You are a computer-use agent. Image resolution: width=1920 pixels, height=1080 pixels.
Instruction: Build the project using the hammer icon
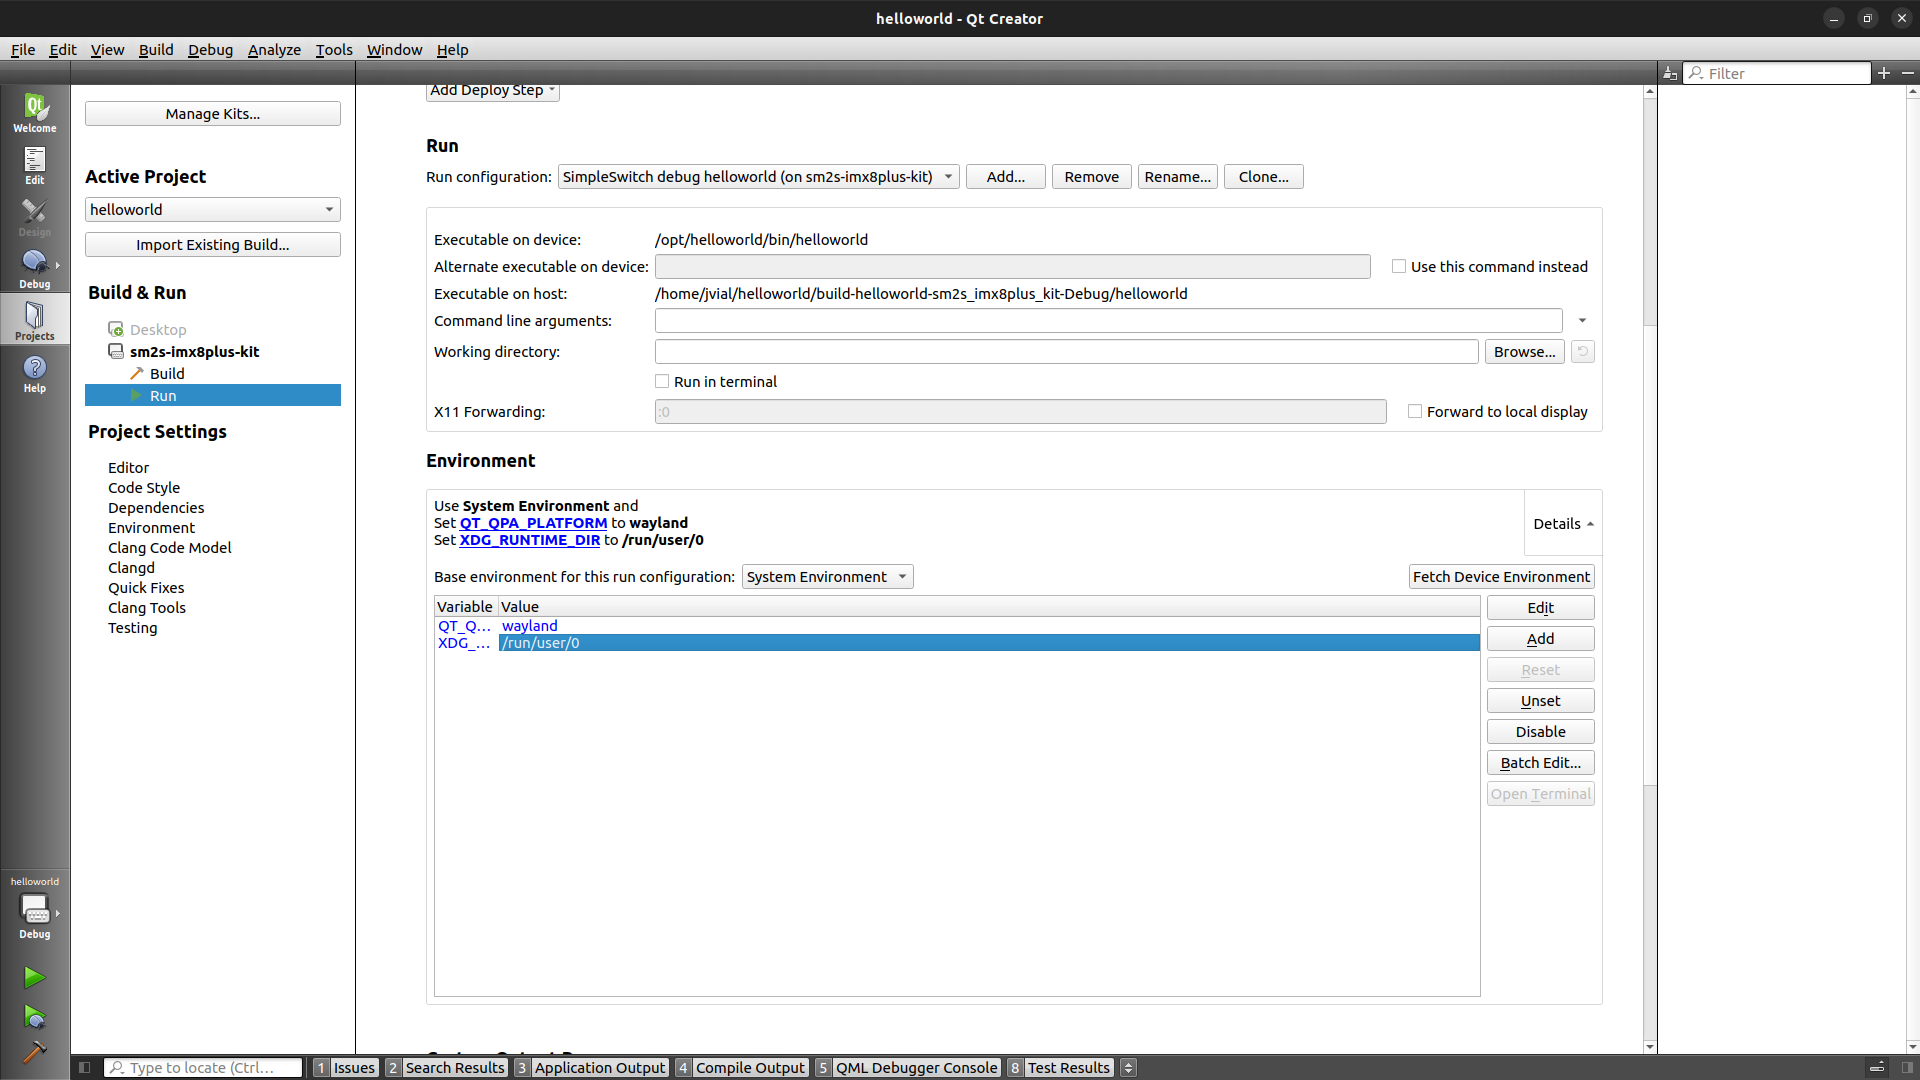34,1053
